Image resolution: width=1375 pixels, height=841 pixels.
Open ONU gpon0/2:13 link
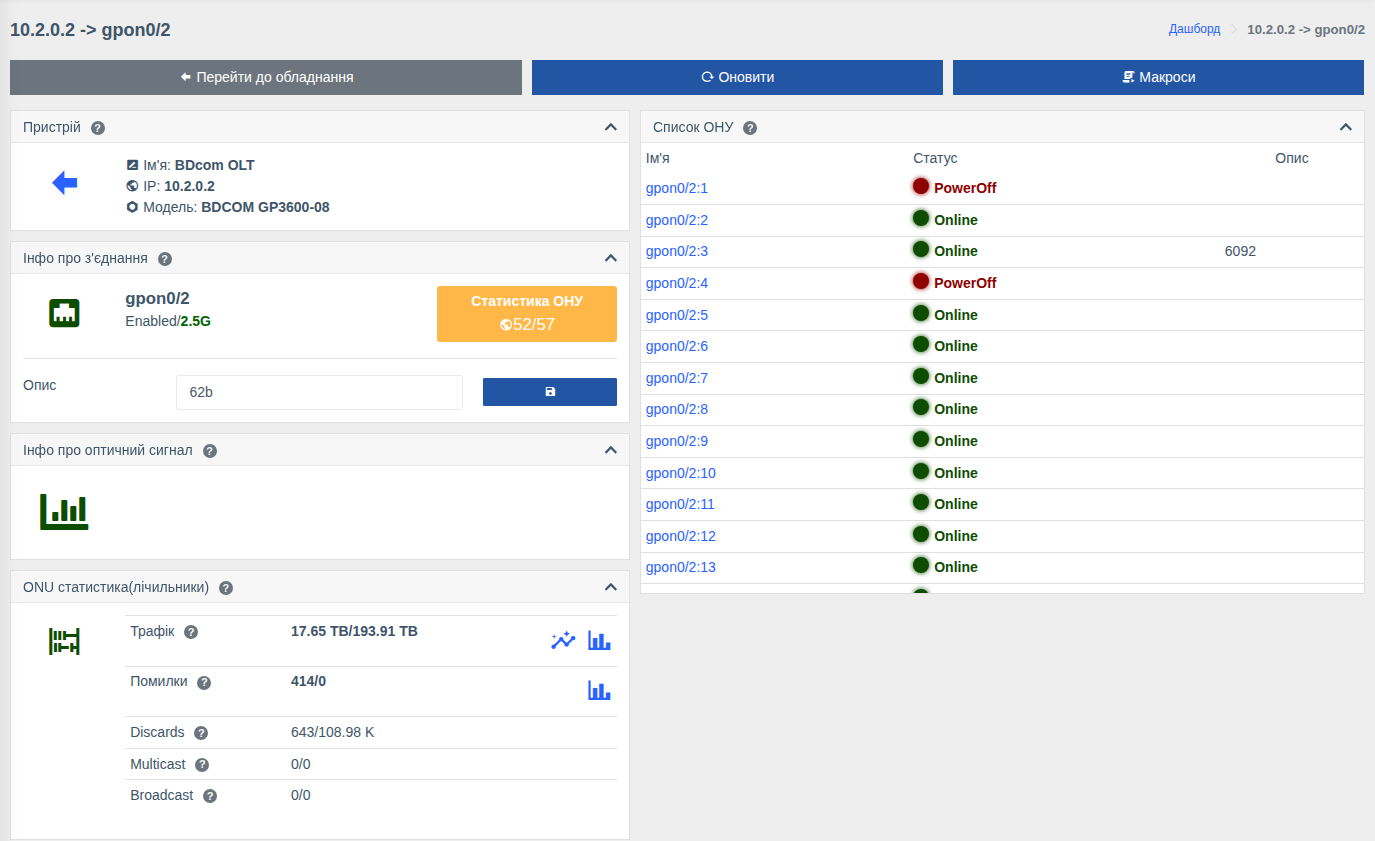(681, 567)
